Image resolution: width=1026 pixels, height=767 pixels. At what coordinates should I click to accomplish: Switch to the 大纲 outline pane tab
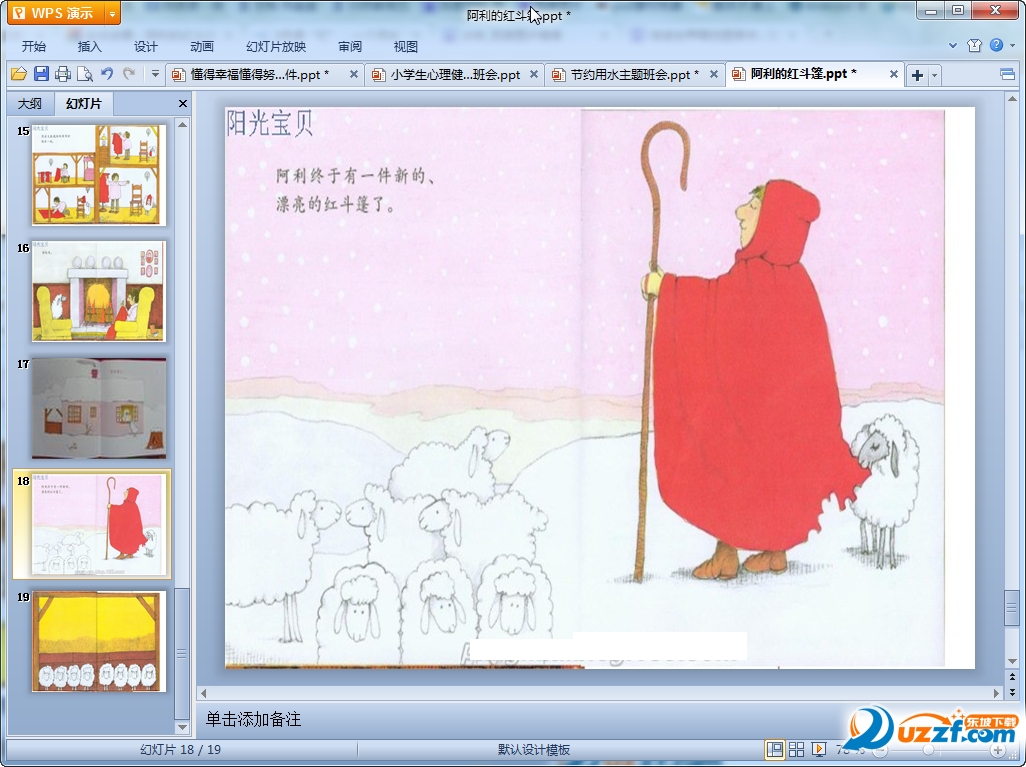click(x=29, y=103)
